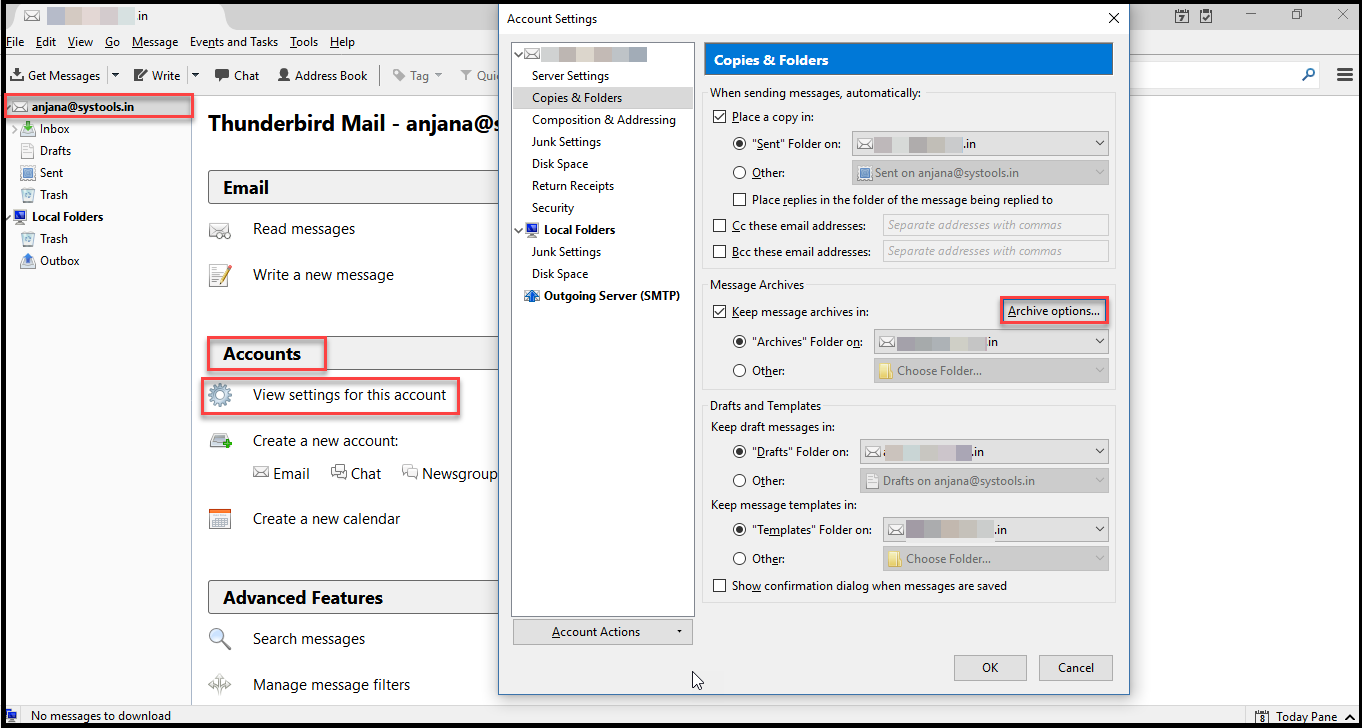The width and height of the screenshot is (1362, 728).
Task: Open the "Sent" Folder on account dropdown
Action: click(x=980, y=144)
